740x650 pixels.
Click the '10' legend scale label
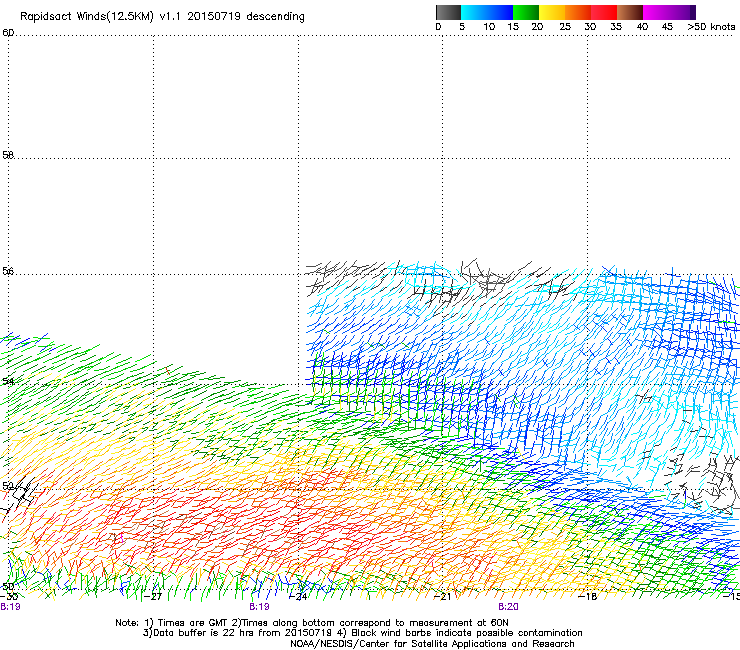pyautogui.click(x=489, y=26)
